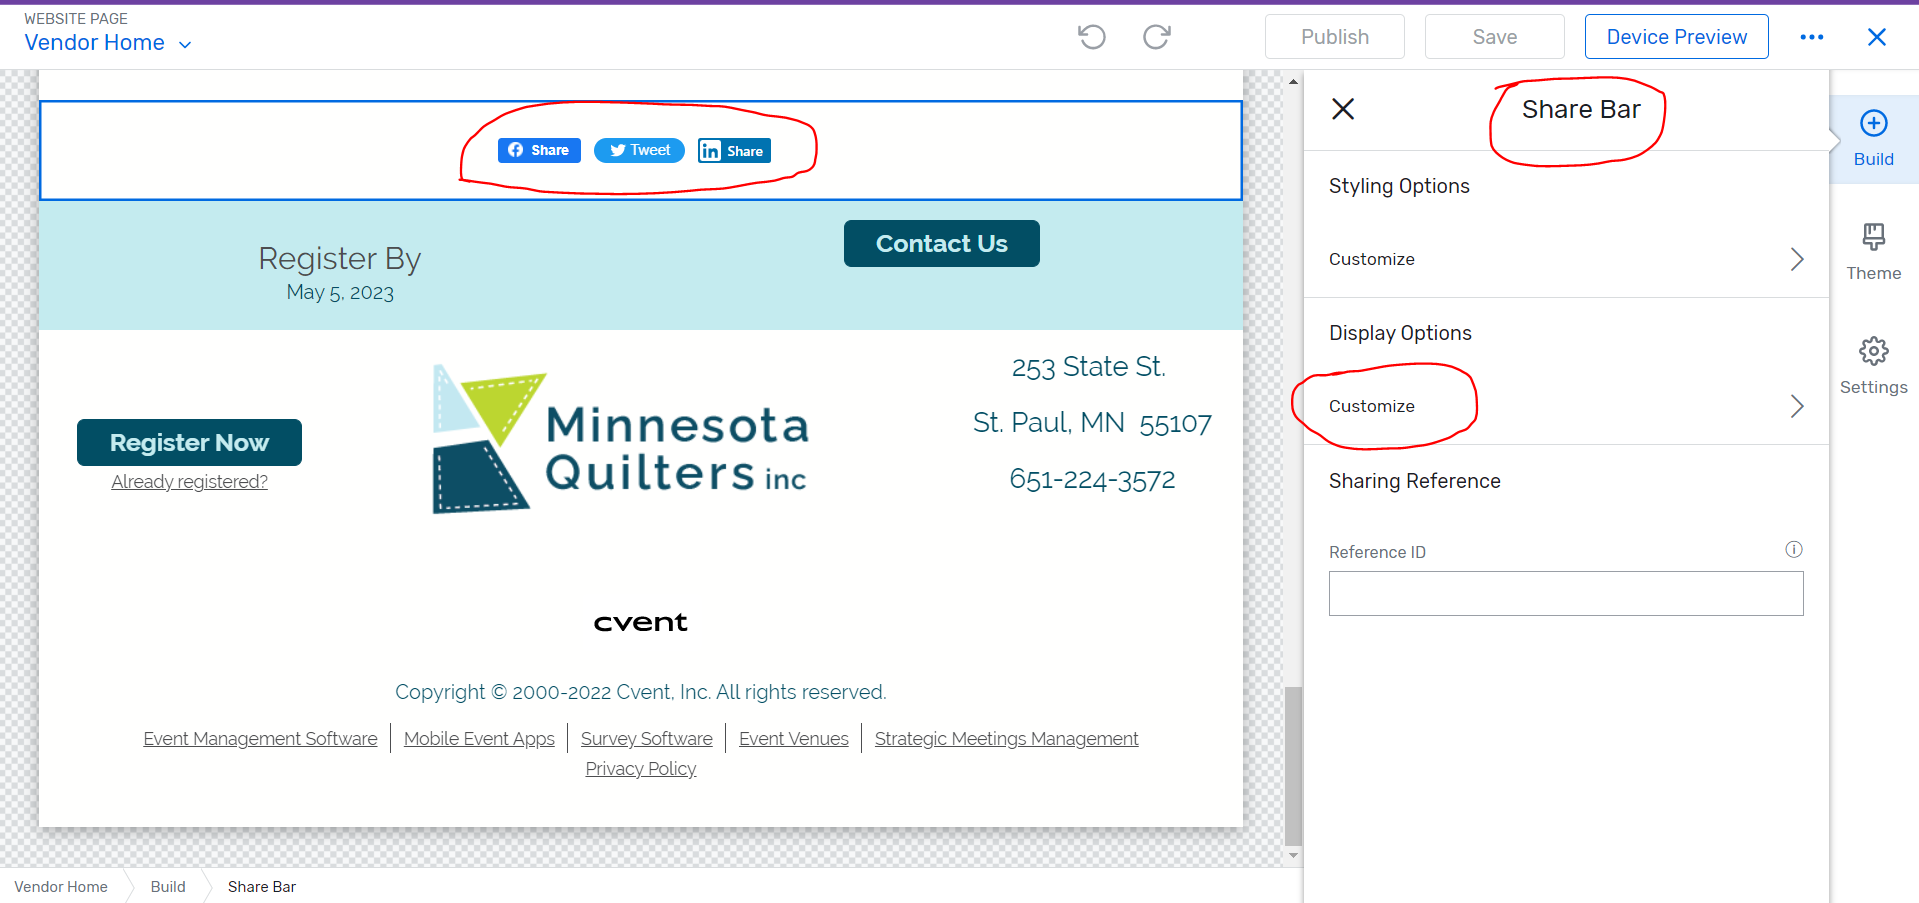The height and width of the screenshot is (903, 1919).
Task: Click the Reference ID info icon
Action: pos(1794,549)
